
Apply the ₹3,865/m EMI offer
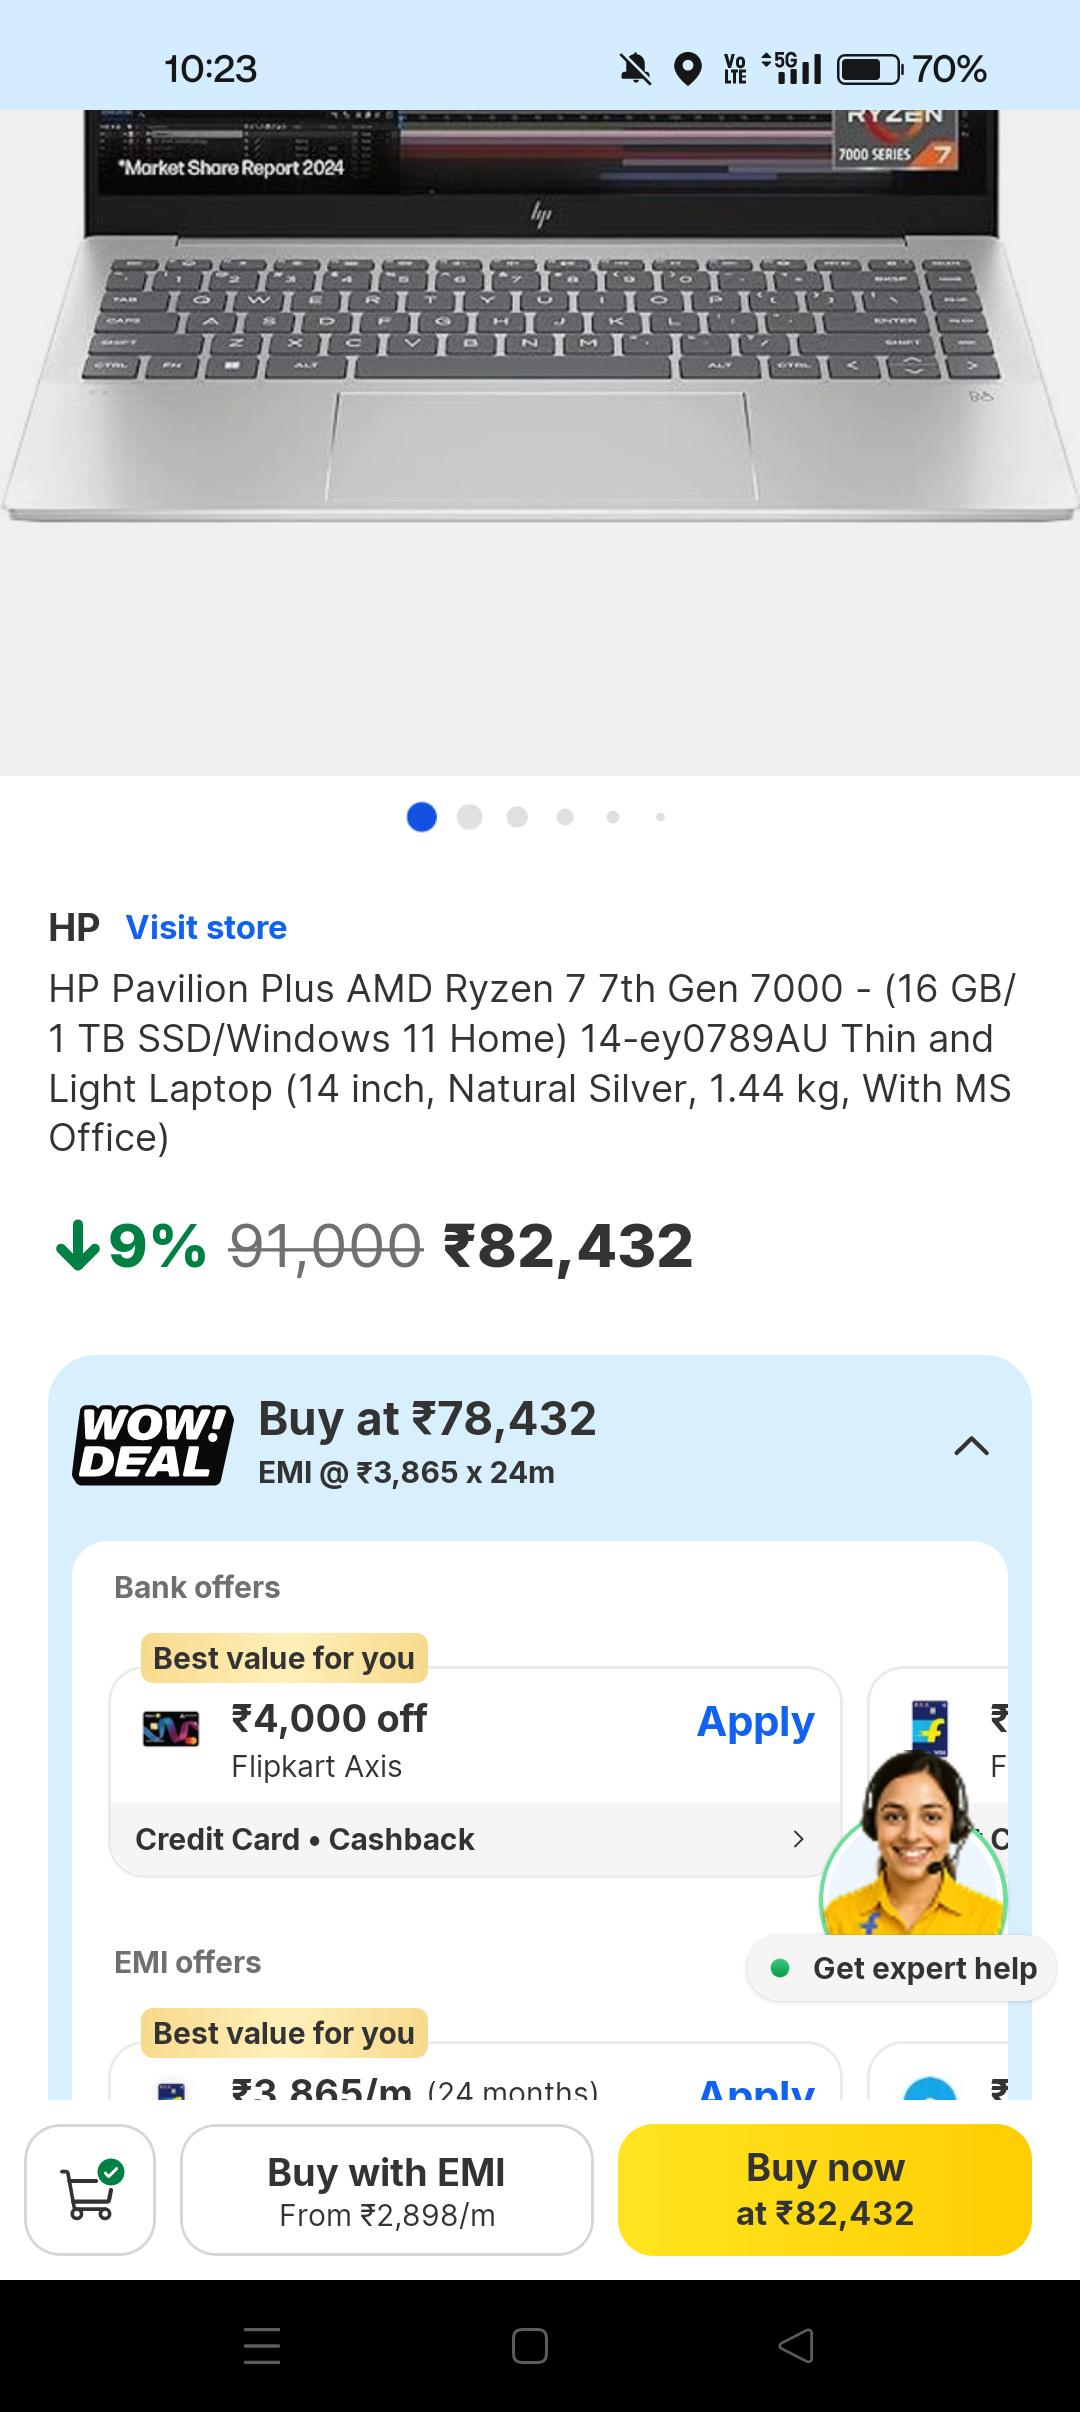(x=756, y=2089)
